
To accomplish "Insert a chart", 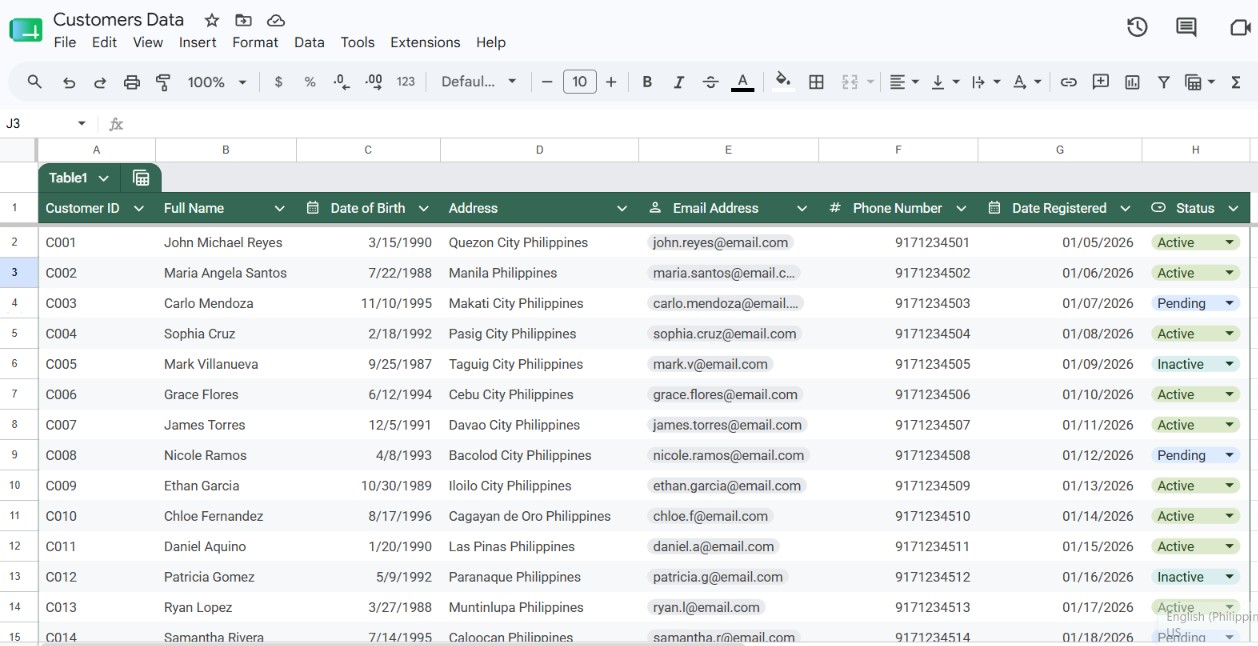I will (x=1132, y=82).
